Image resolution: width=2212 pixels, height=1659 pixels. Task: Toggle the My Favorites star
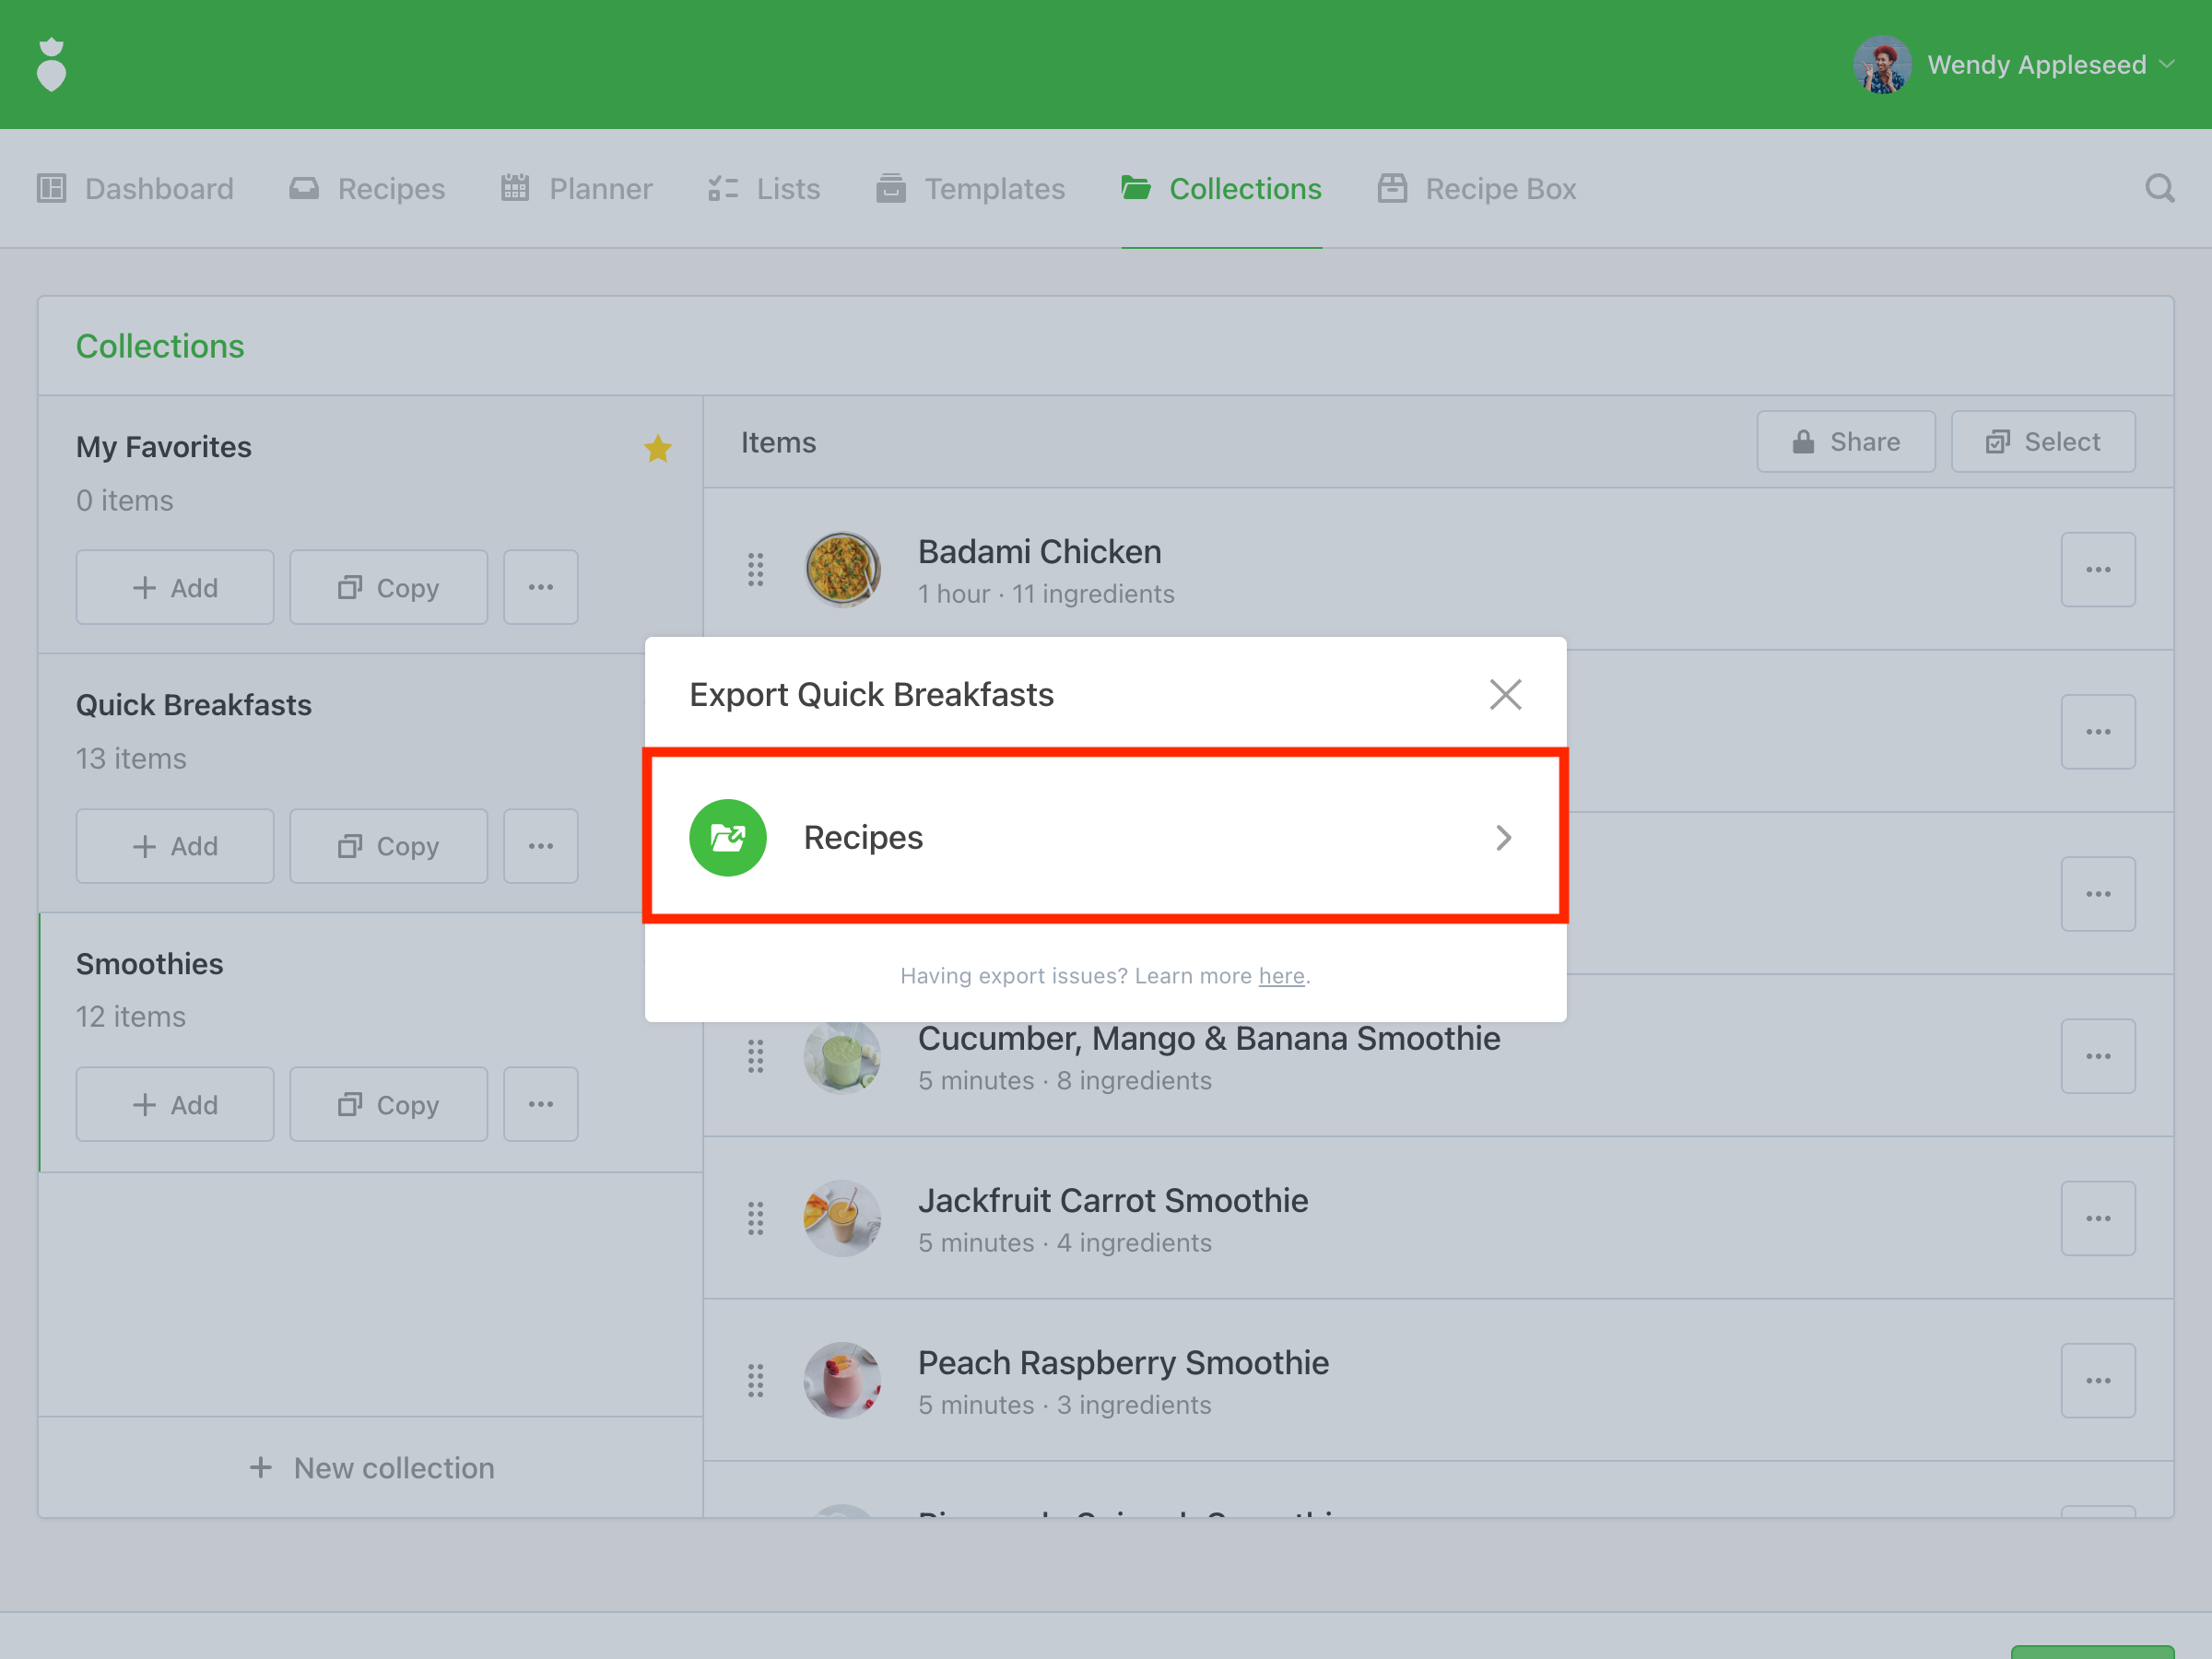pyautogui.click(x=657, y=448)
